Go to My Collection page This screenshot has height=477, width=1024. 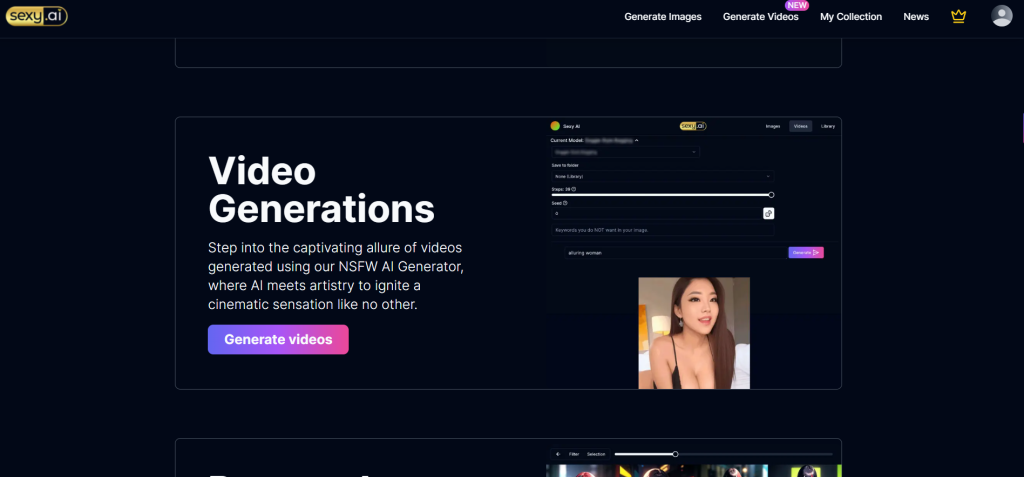pyautogui.click(x=851, y=17)
